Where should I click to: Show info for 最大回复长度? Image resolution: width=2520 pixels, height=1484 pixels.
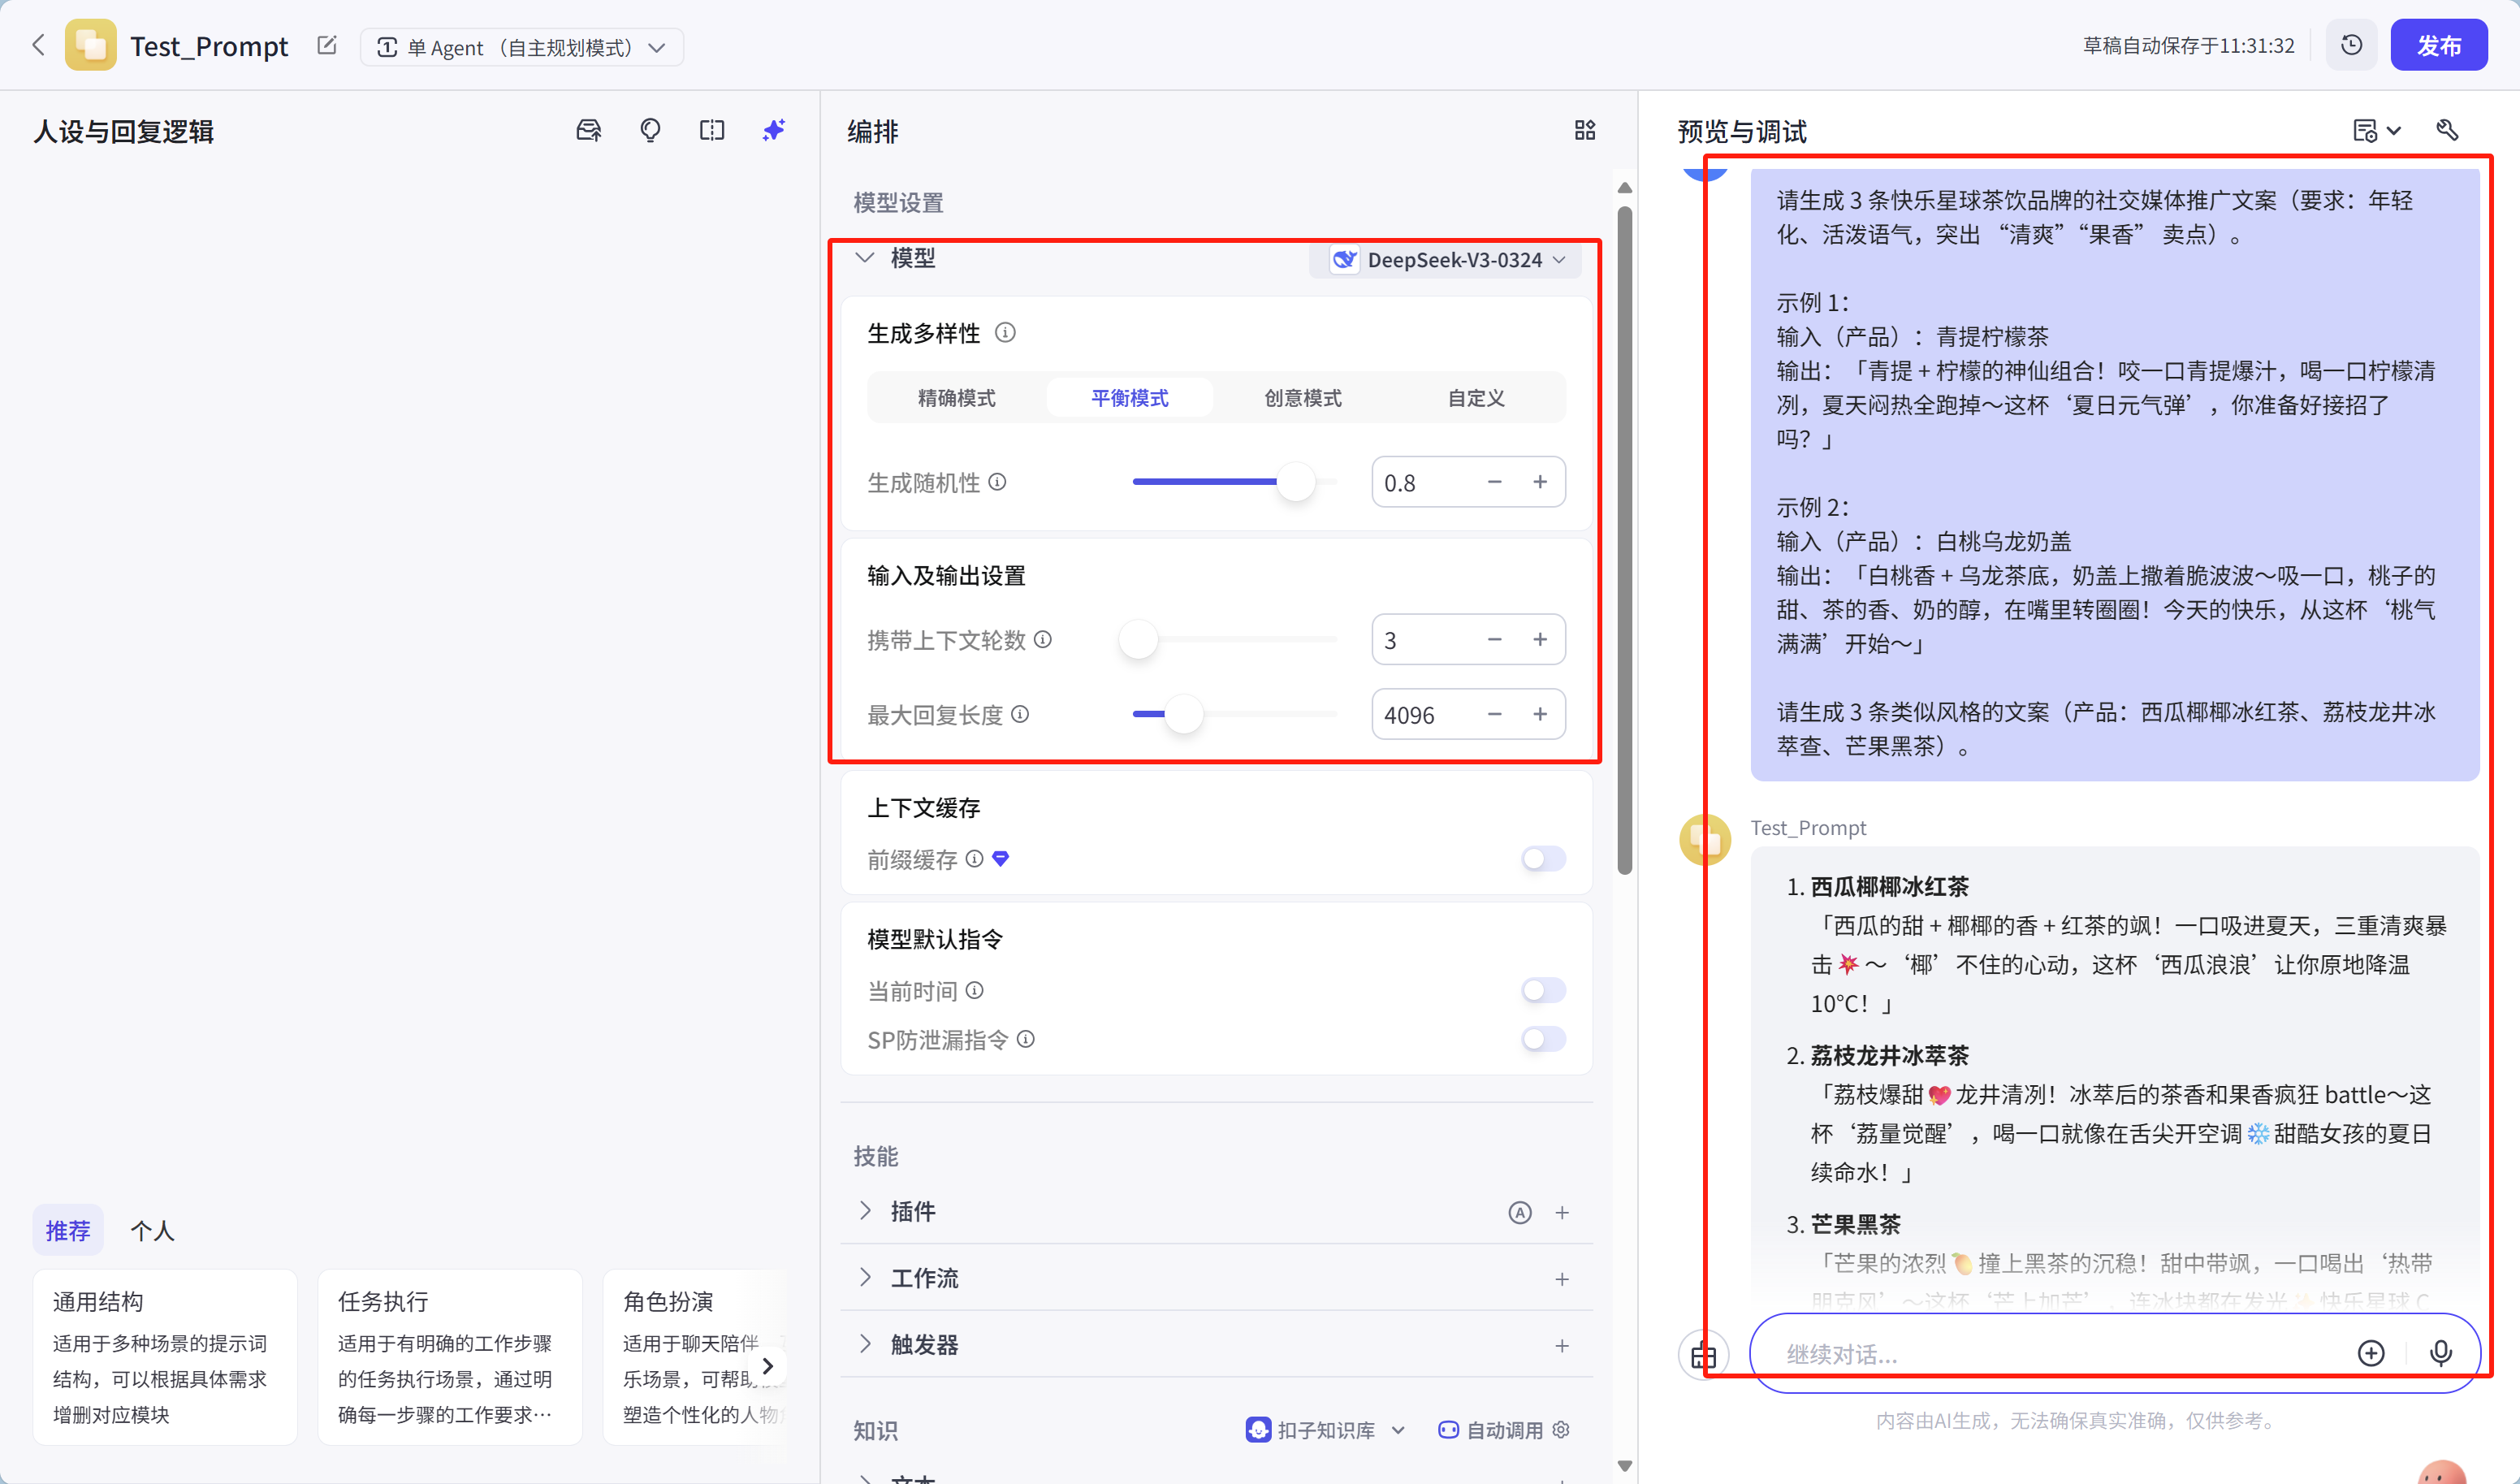pyautogui.click(x=1020, y=714)
